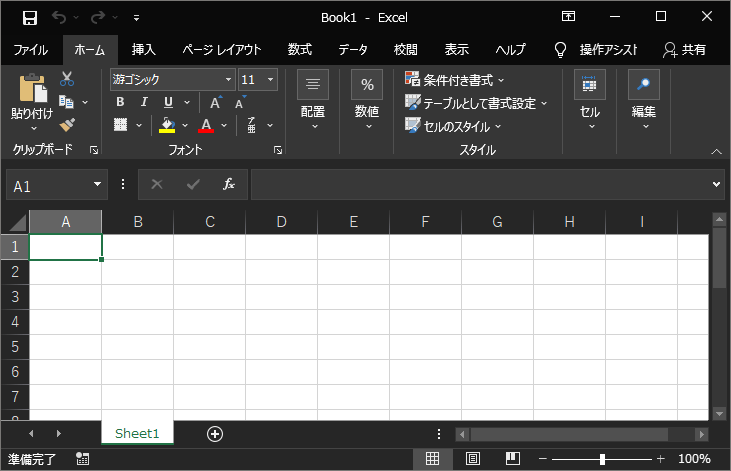731x471 pixels.
Task: Click the Format Painter brush icon
Action: tap(67, 125)
